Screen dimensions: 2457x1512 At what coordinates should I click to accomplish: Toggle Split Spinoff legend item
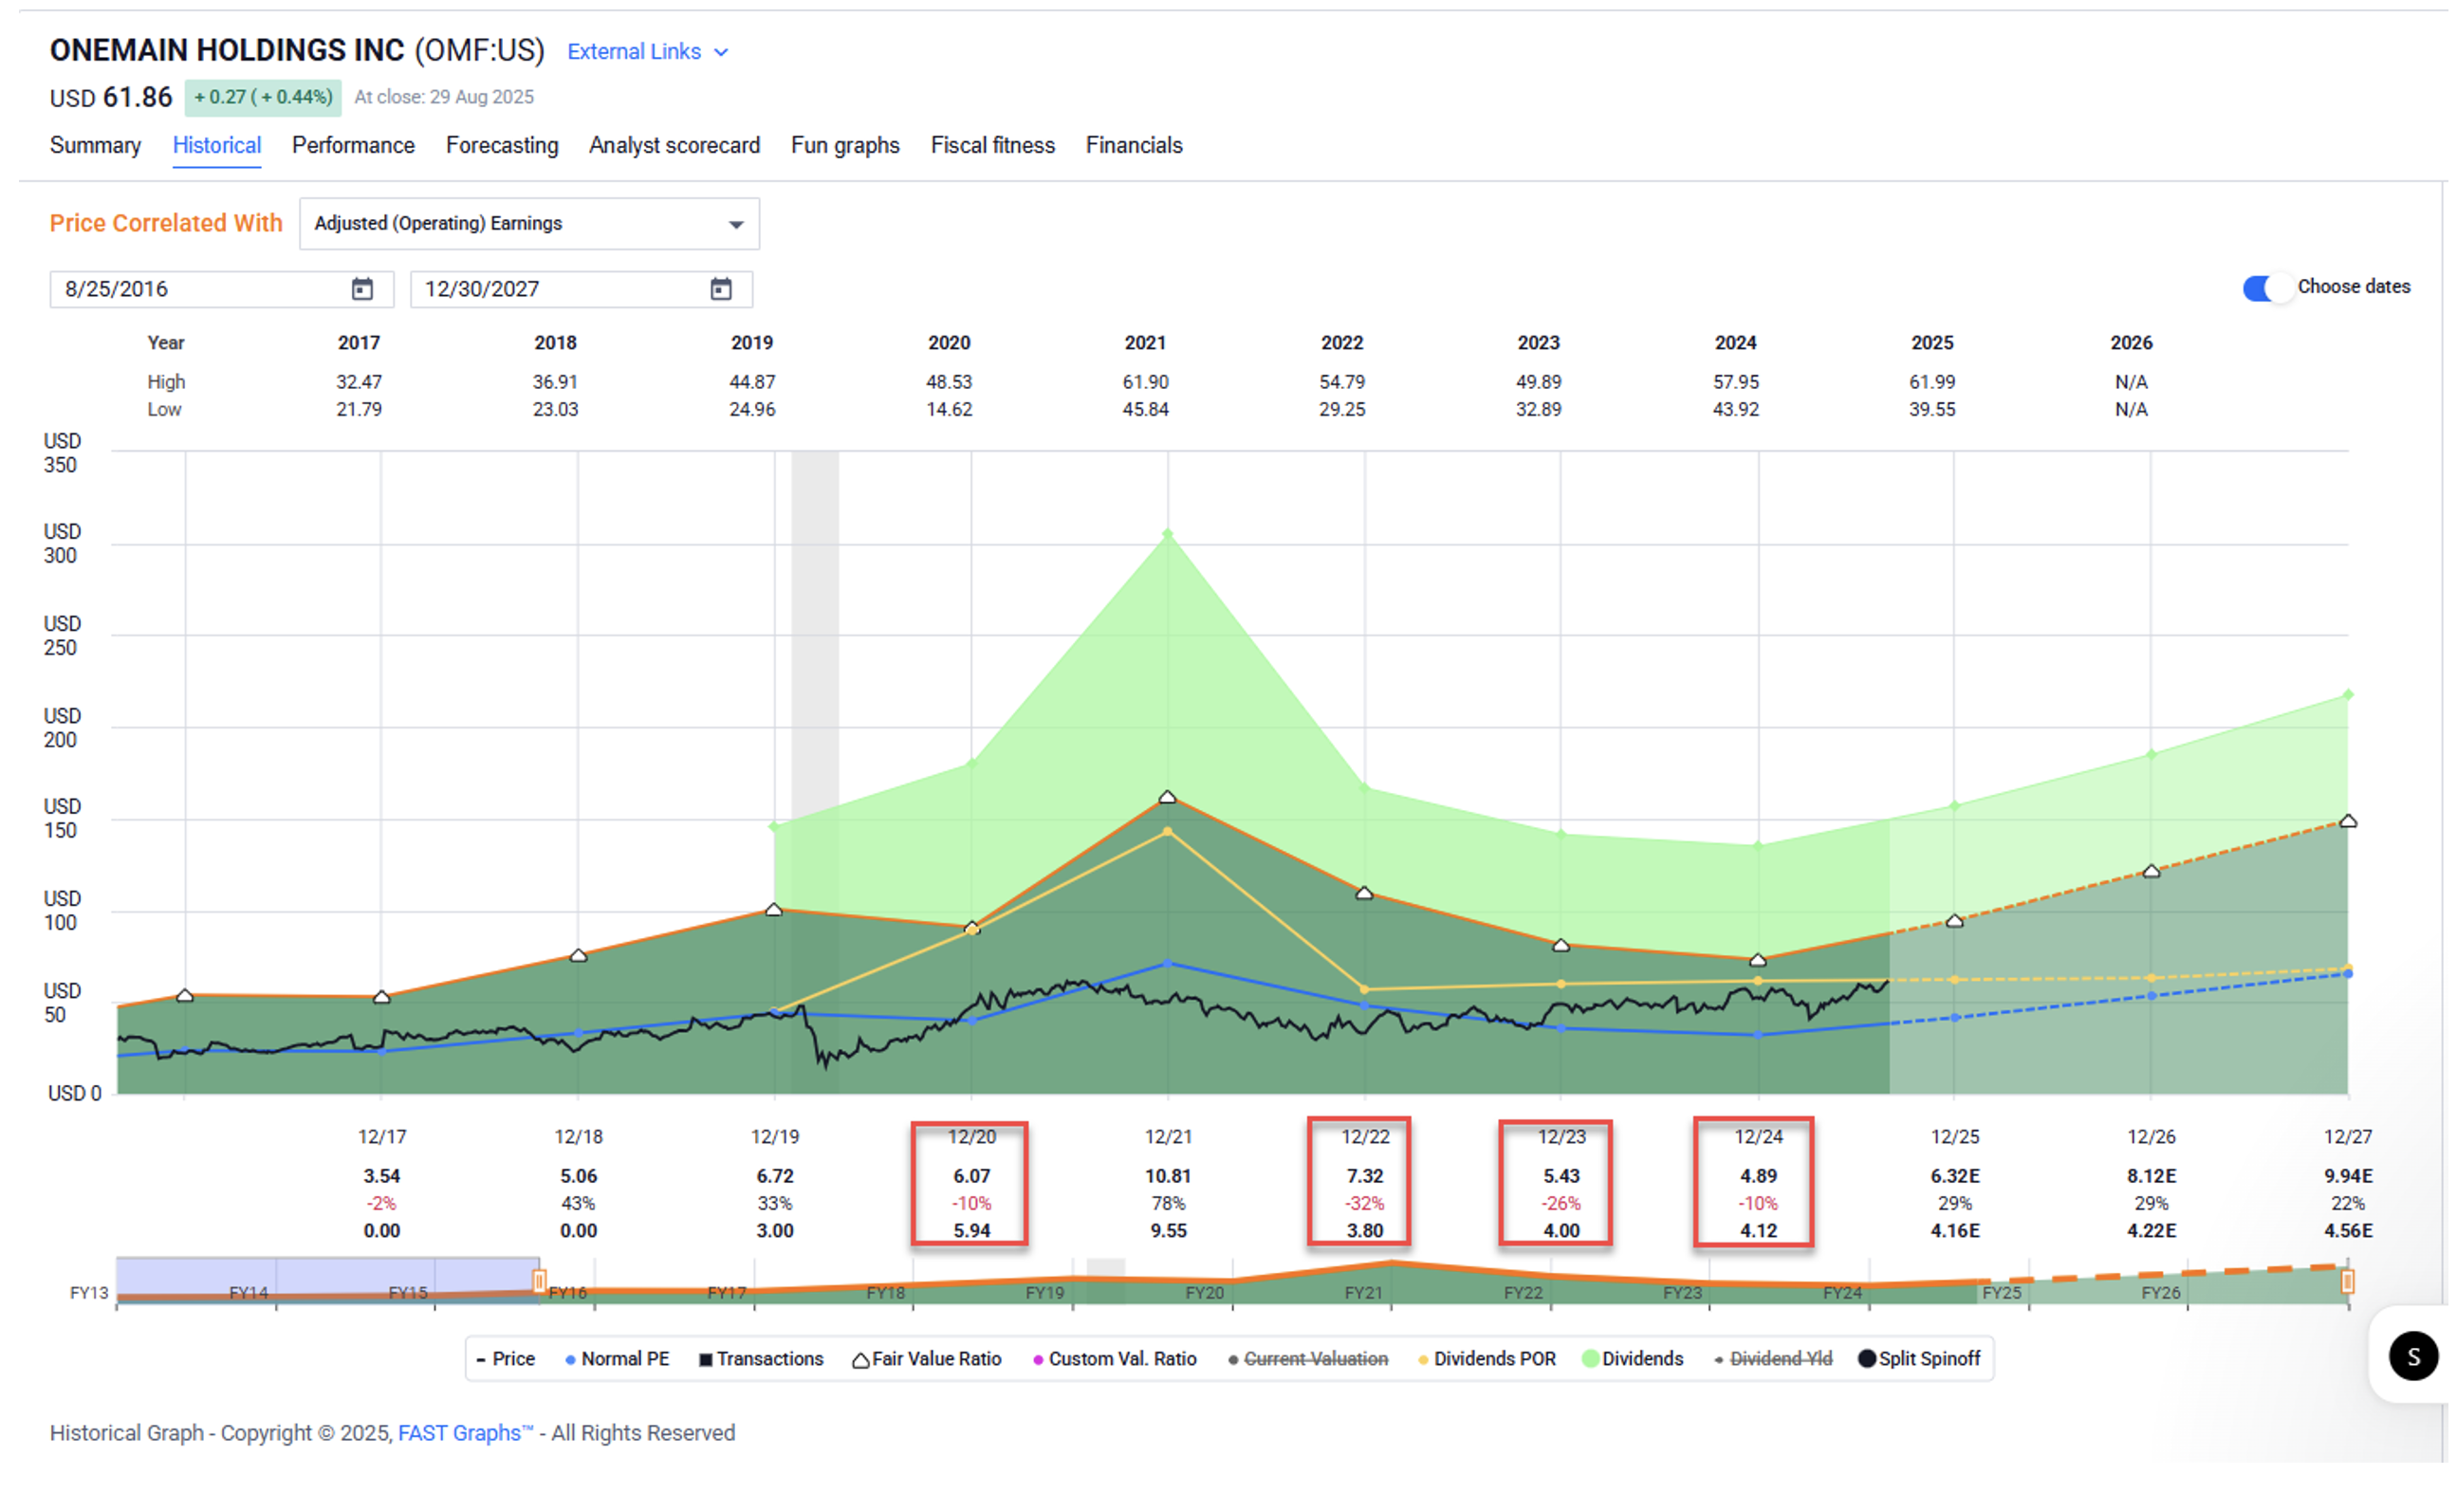[x=1919, y=1358]
